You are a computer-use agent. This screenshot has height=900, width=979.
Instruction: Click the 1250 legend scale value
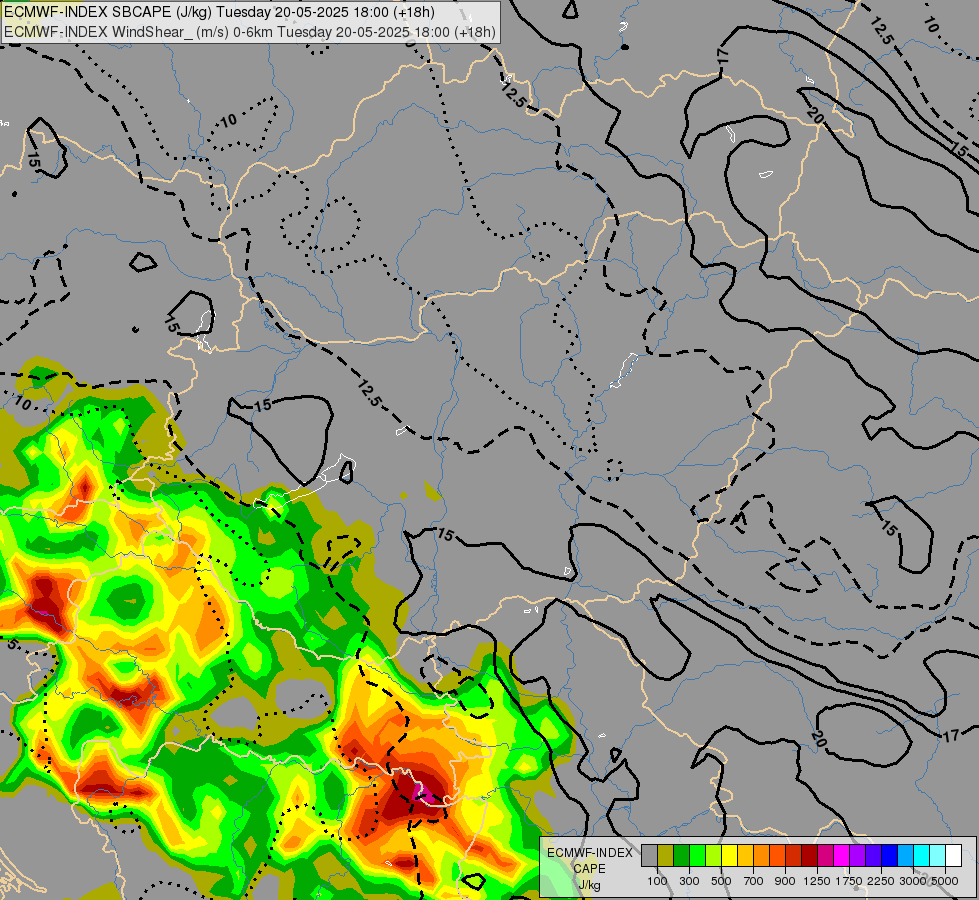coord(817,881)
